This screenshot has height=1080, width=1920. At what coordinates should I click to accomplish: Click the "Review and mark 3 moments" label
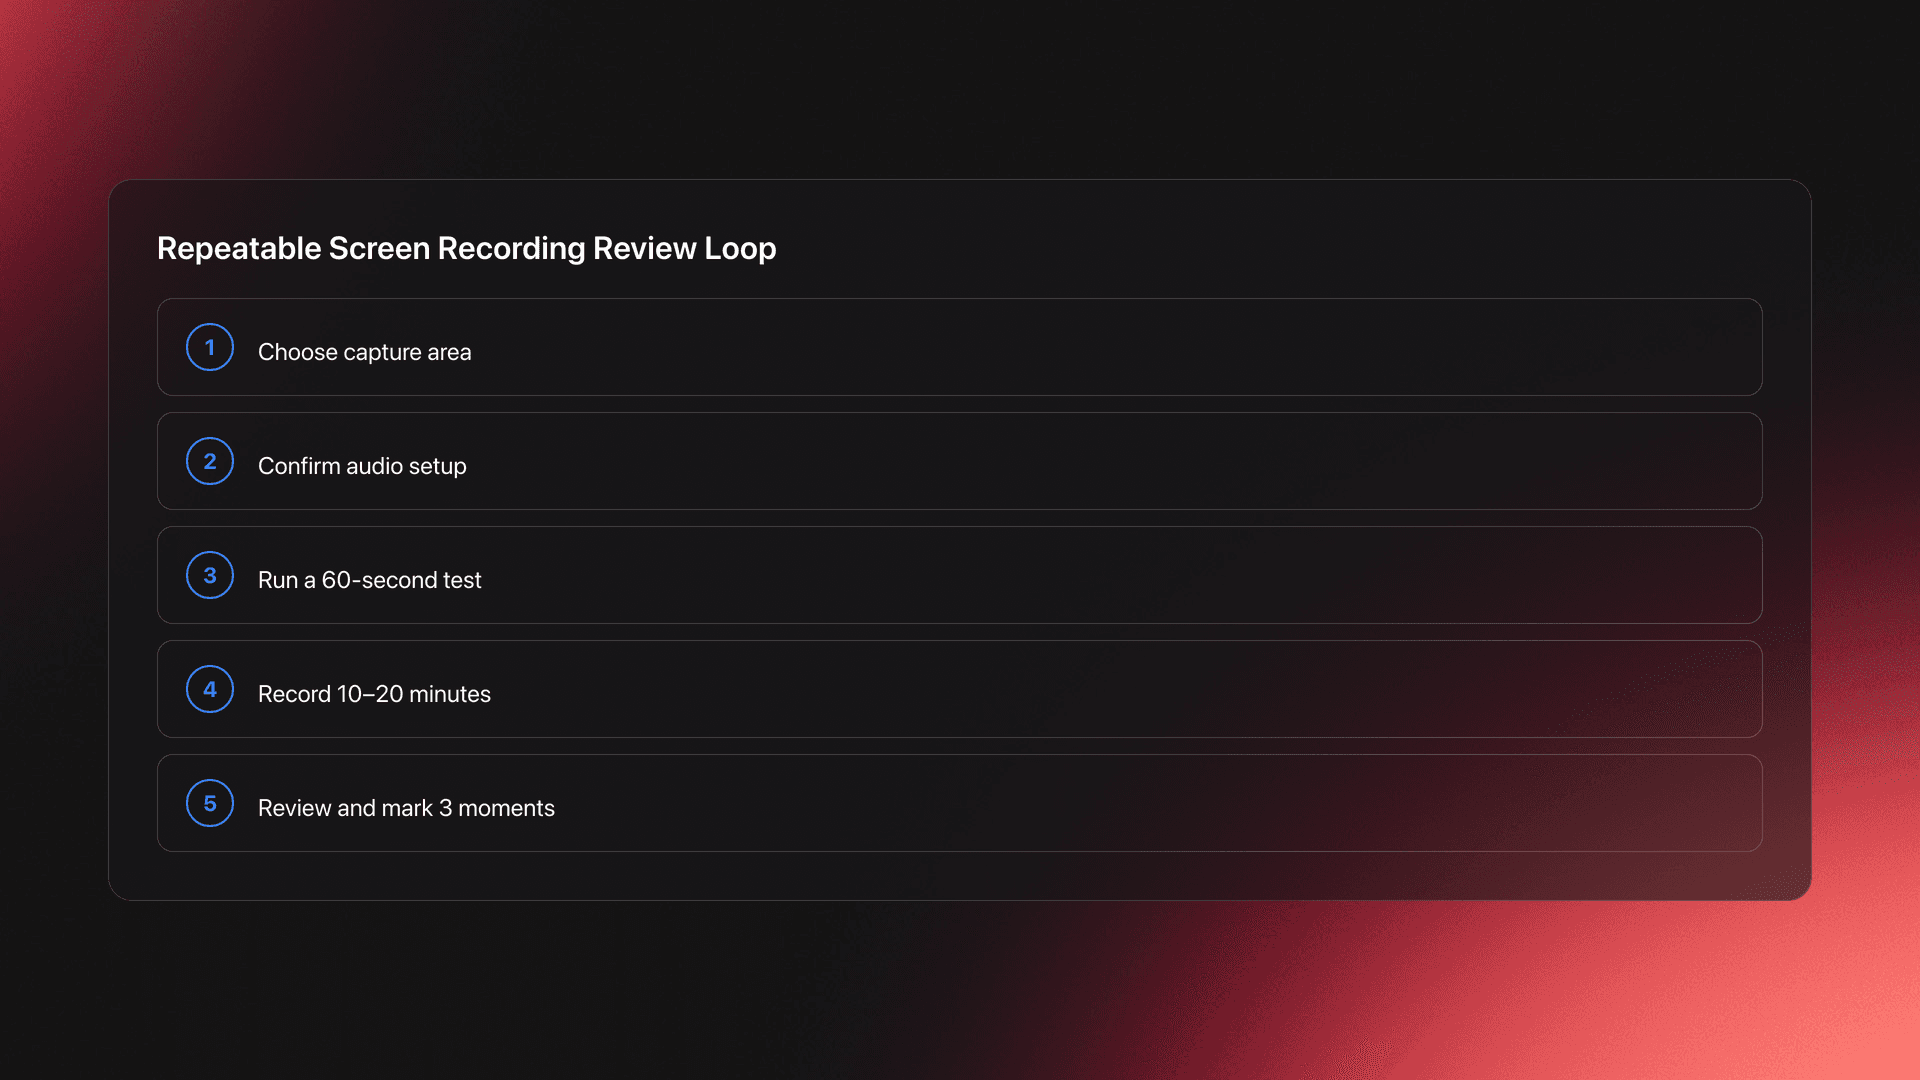[x=406, y=807]
